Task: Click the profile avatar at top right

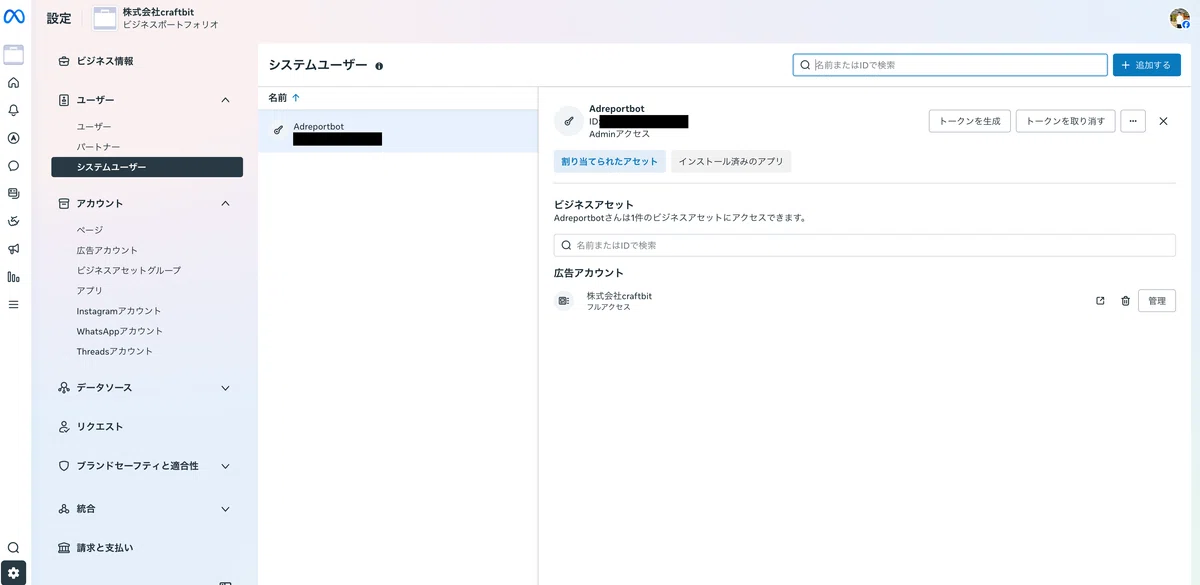Action: click(1179, 18)
